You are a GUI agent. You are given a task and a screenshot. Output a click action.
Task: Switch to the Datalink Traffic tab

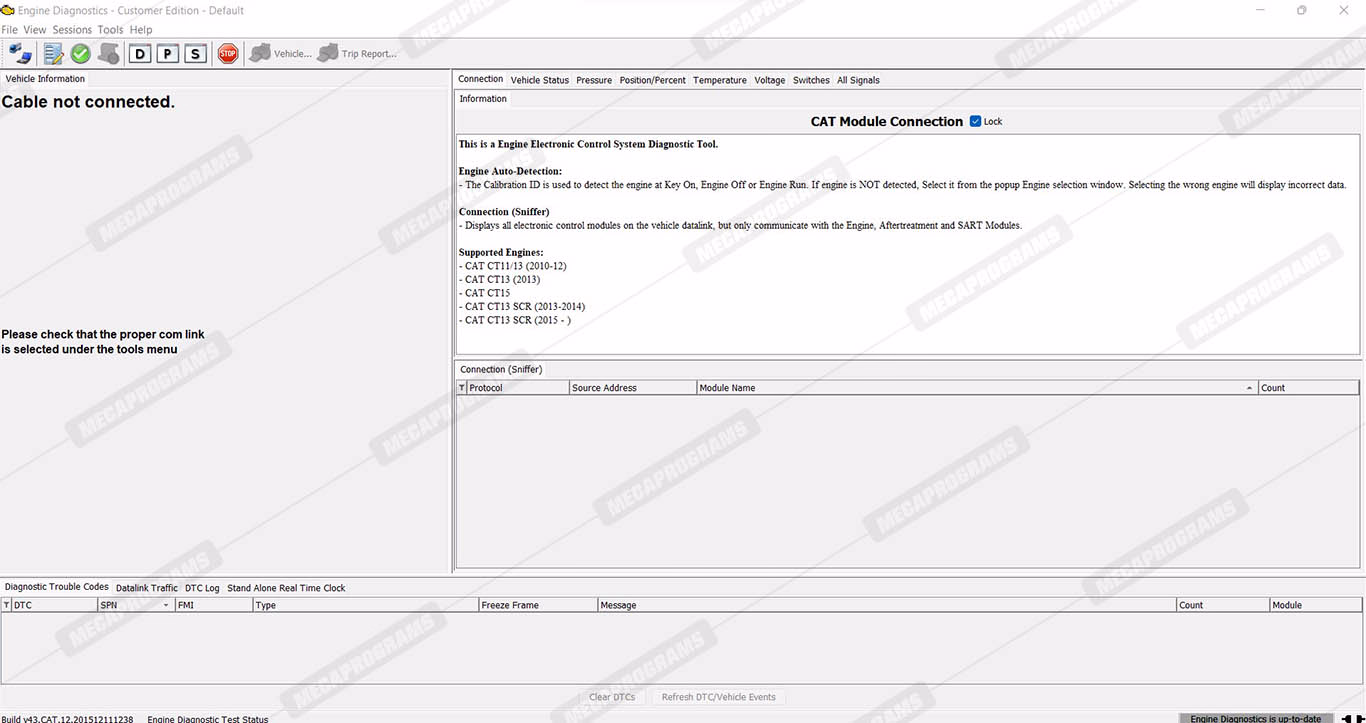pos(147,588)
